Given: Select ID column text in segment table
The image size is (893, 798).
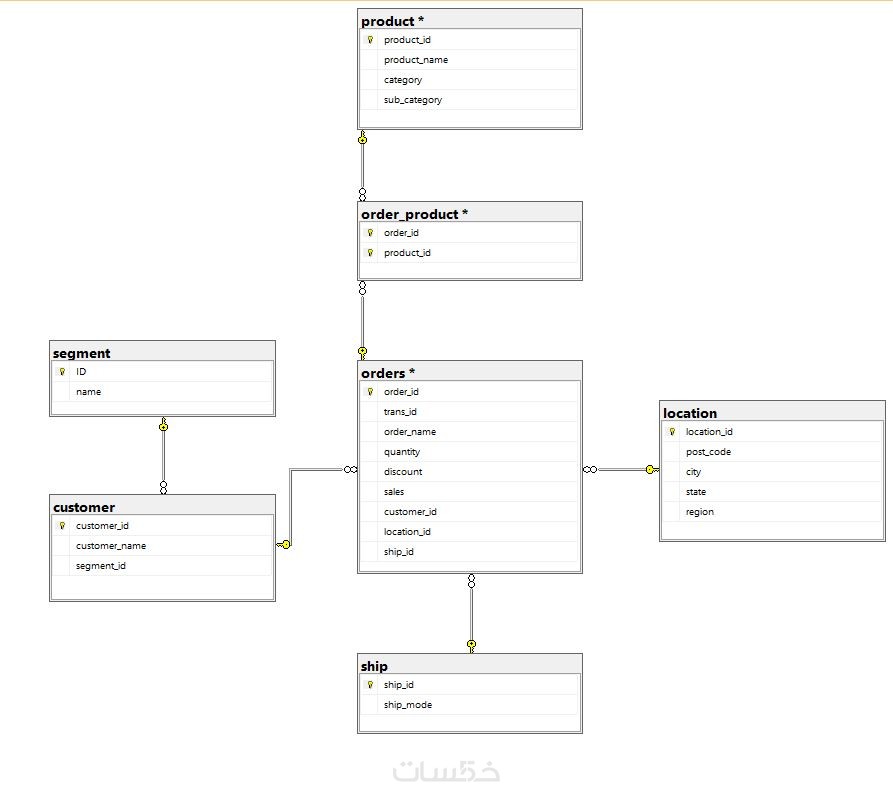Looking at the screenshot, I should click(x=81, y=372).
